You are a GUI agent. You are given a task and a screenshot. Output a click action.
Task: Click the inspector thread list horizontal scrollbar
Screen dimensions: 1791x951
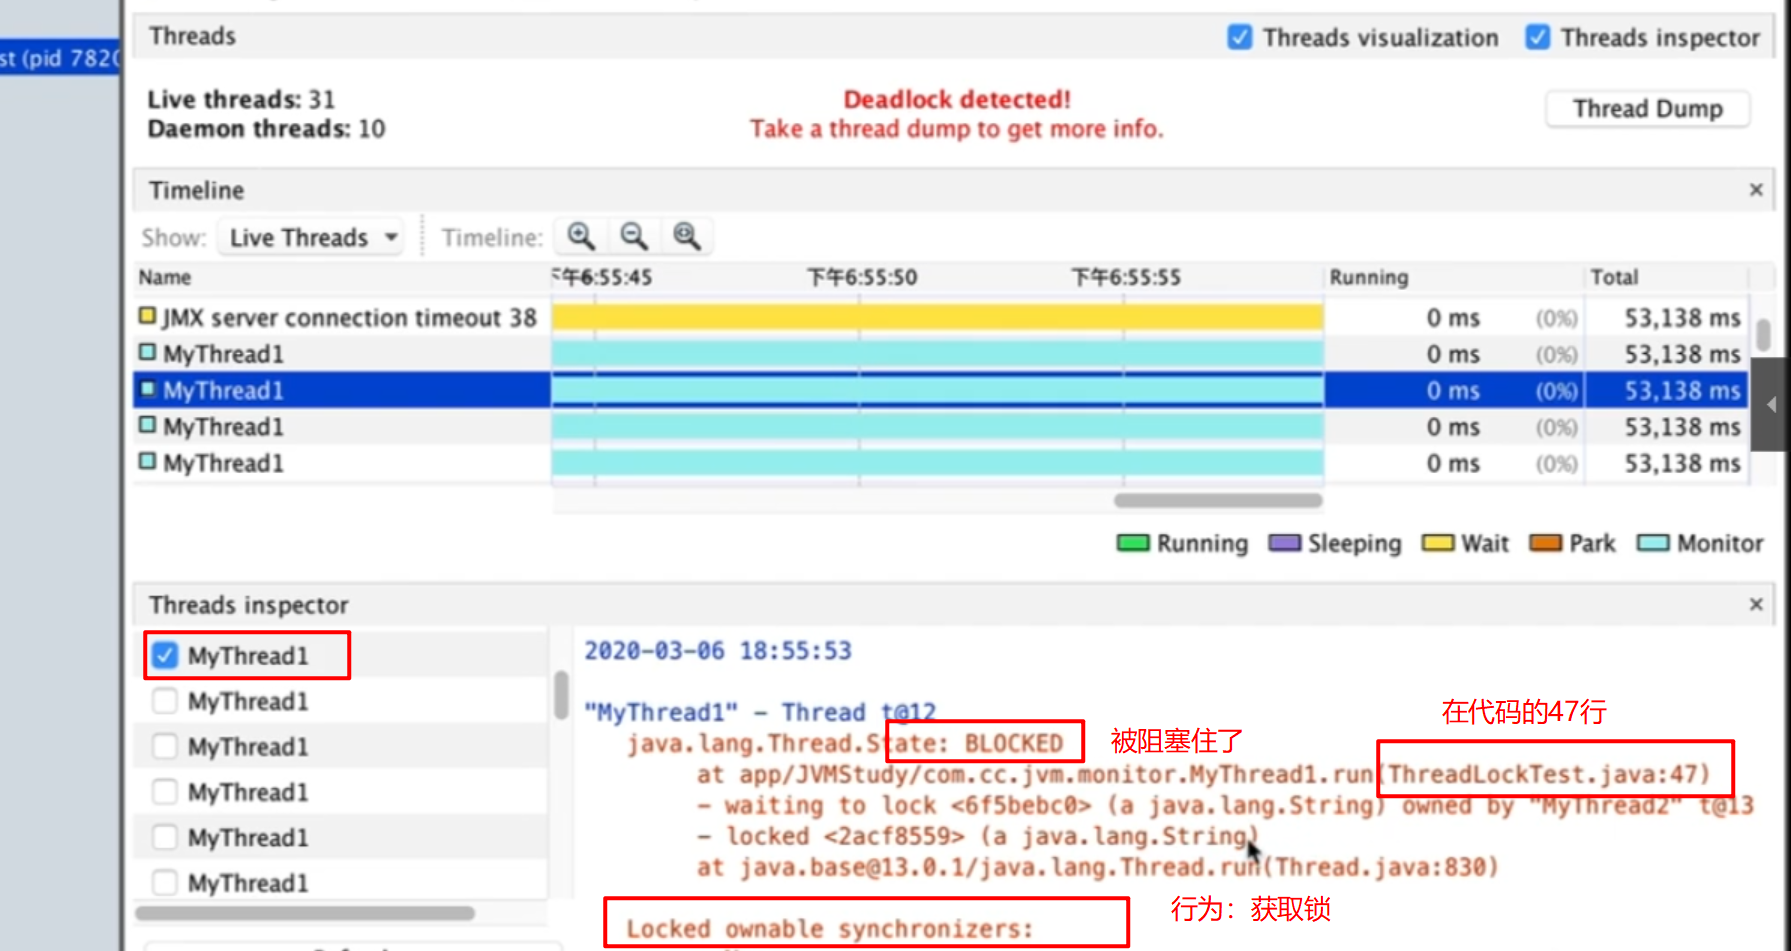point(304,913)
